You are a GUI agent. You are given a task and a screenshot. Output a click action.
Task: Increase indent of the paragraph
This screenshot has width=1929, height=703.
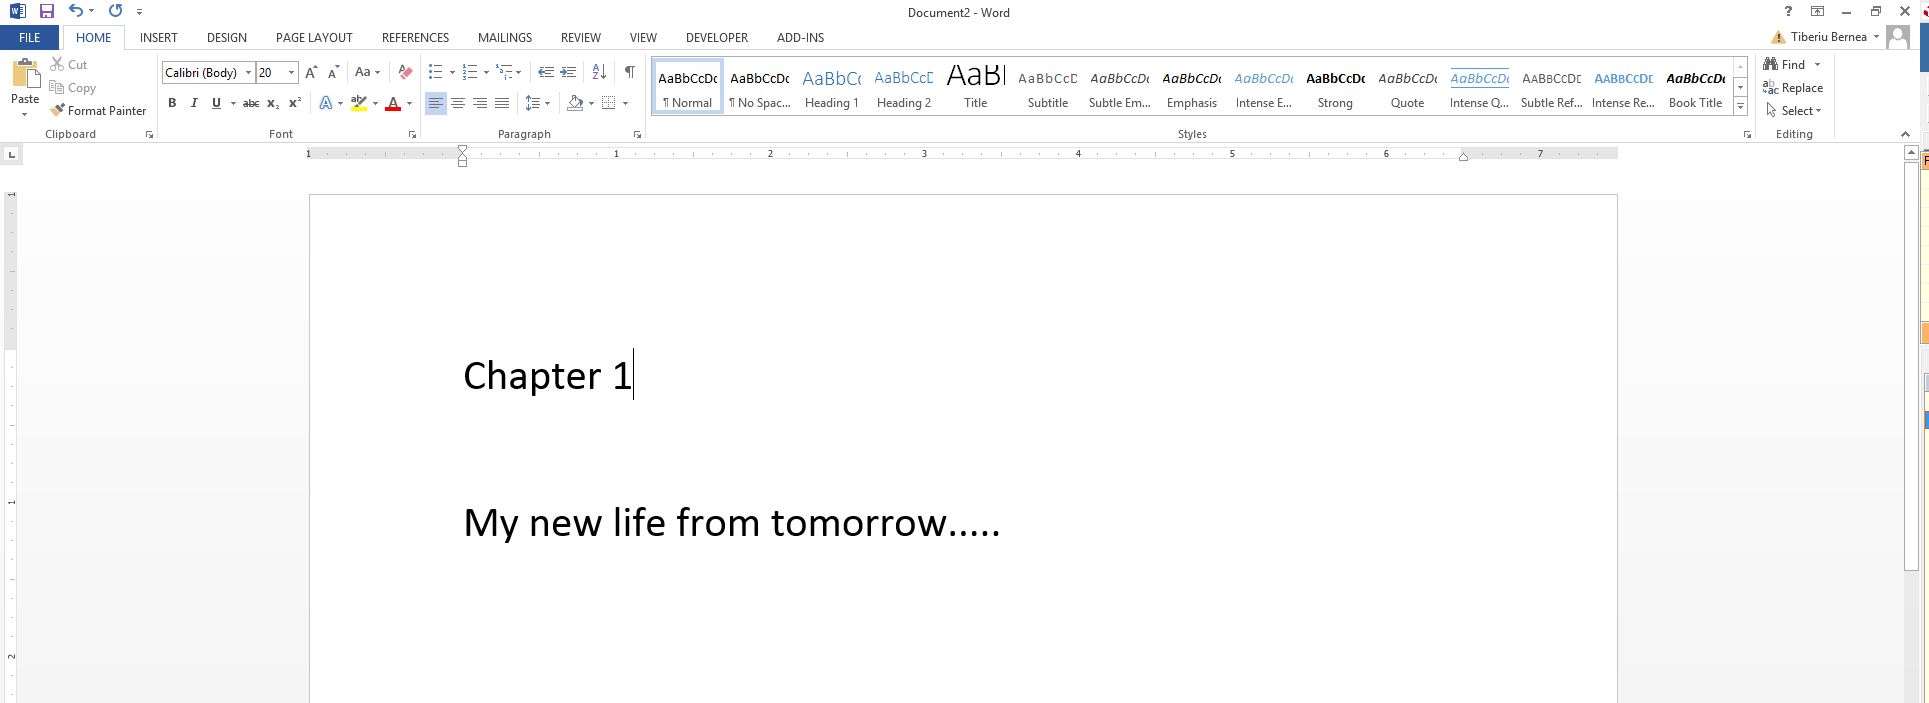click(x=568, y=72)
